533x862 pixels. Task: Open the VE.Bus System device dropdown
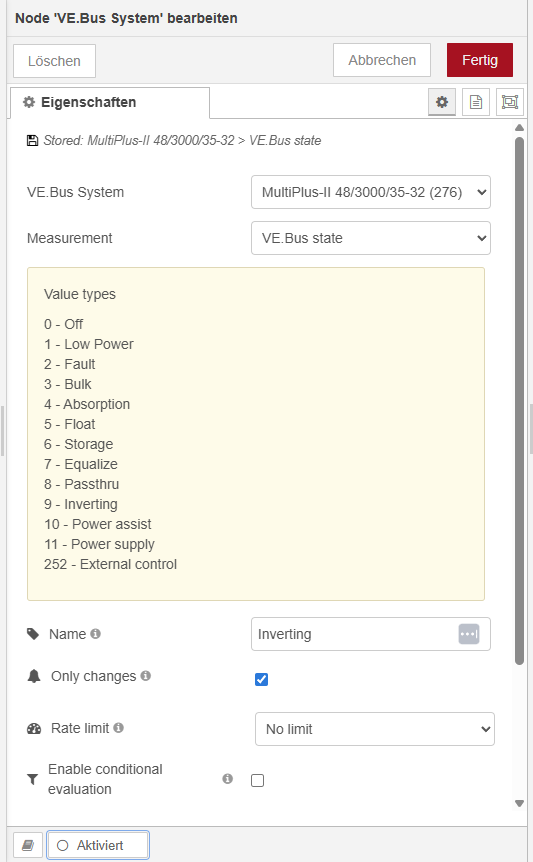371,192
